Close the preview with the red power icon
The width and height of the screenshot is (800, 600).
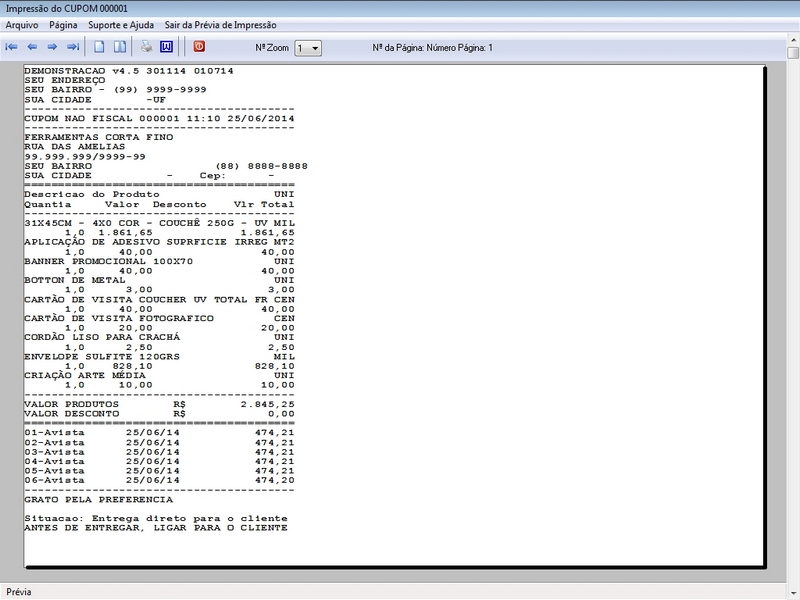199,47
